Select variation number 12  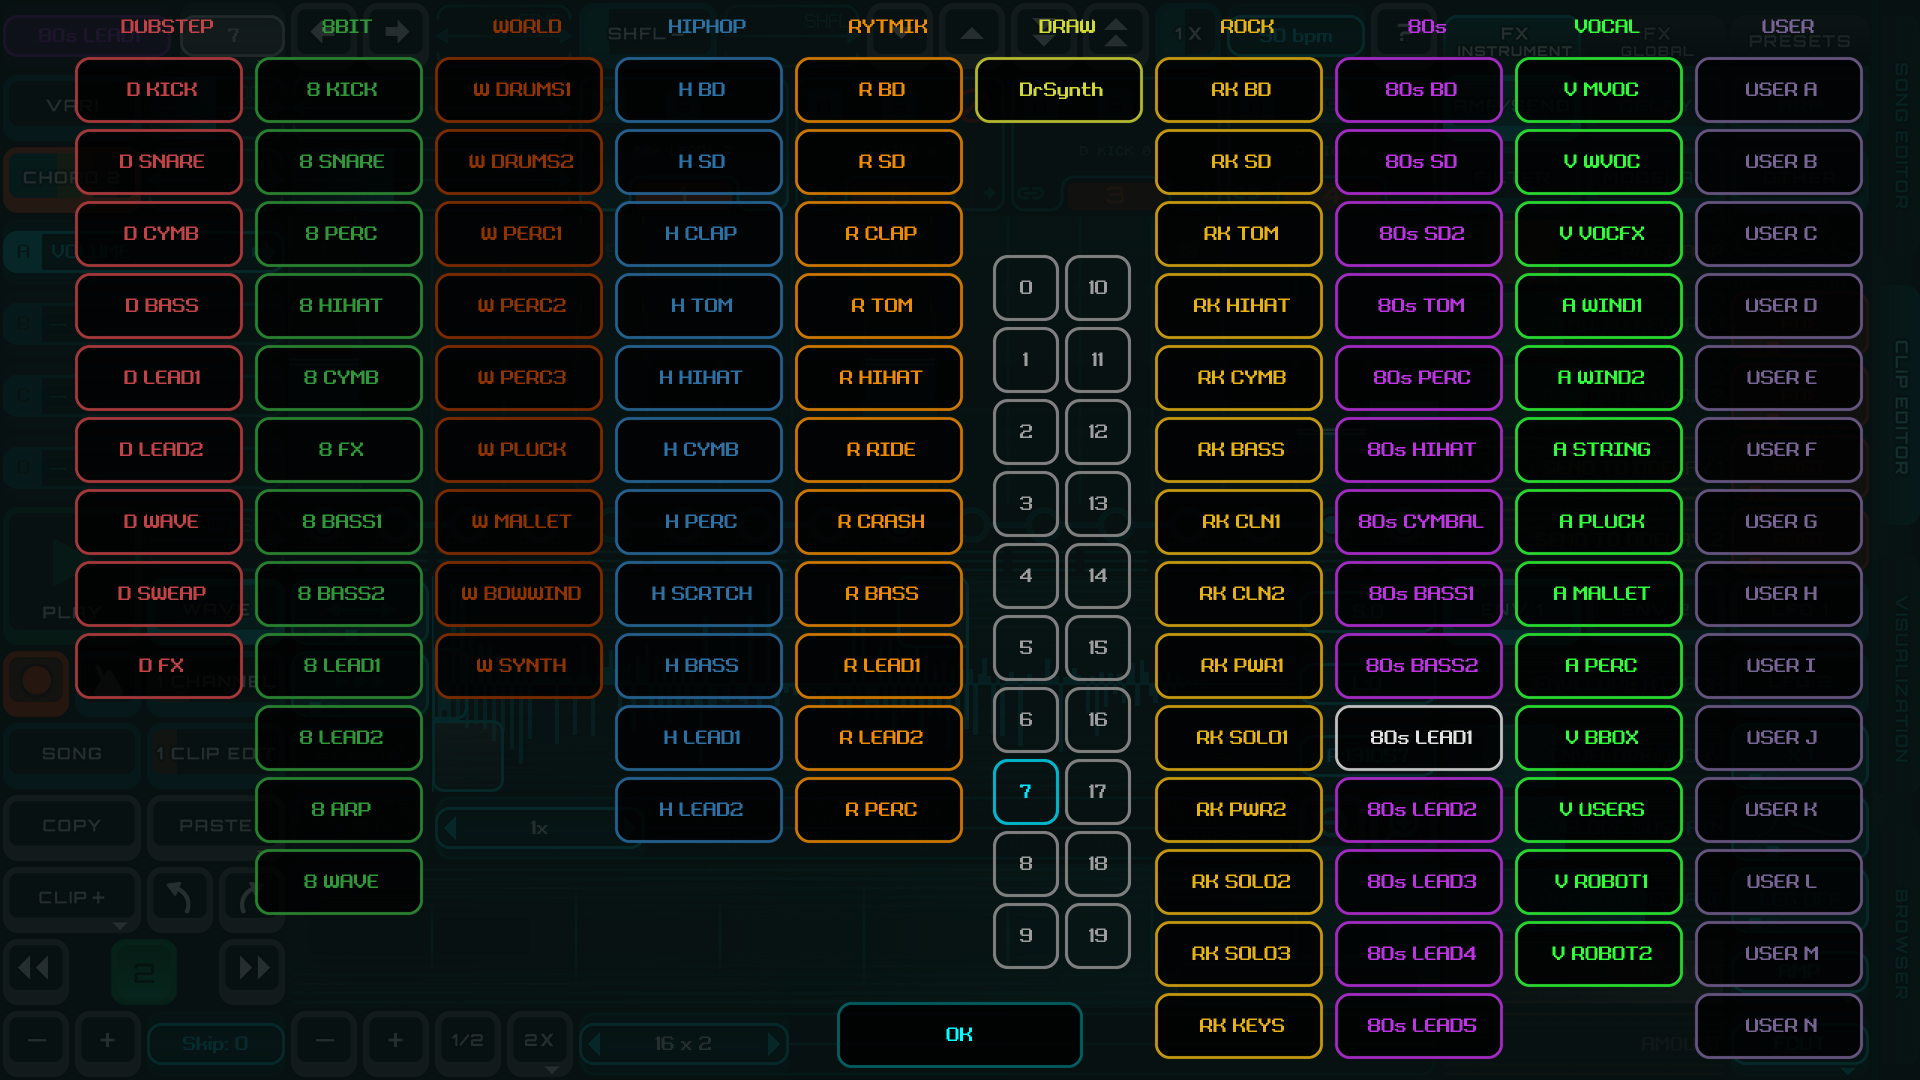pyautogui.click(x=1097, y=431)
